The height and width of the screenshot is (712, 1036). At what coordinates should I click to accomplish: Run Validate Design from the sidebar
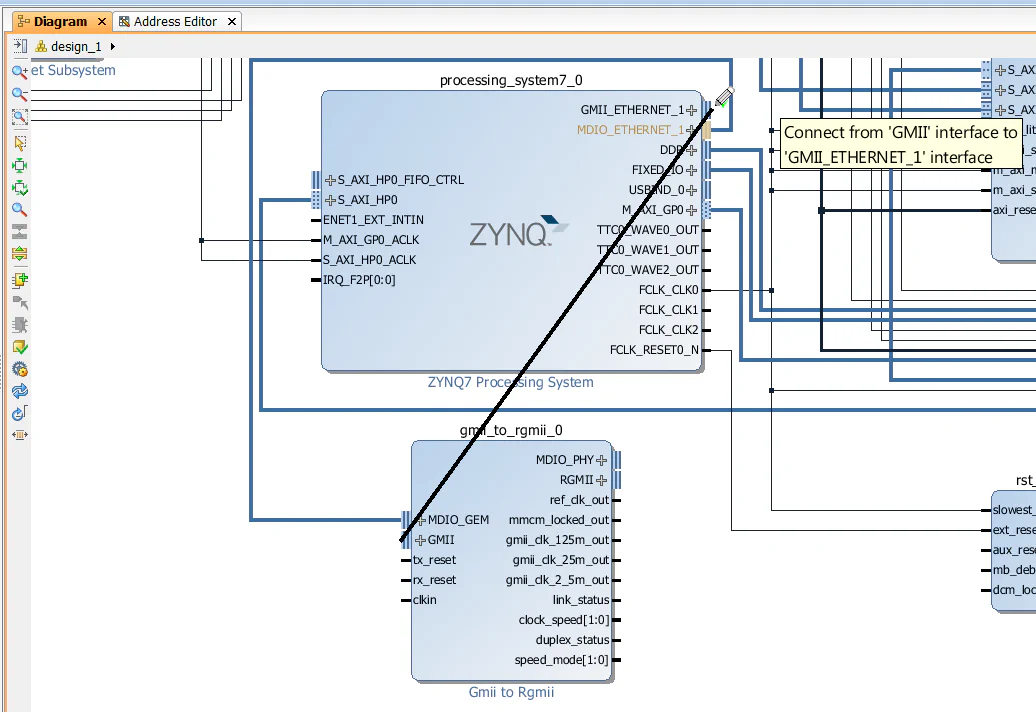click(20, 346)
